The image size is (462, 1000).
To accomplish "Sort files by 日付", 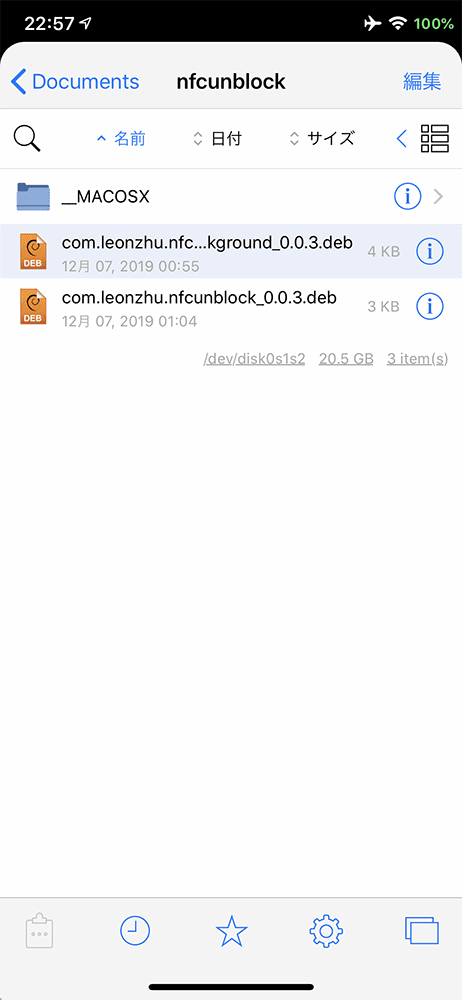I will (x=218, y=138).
